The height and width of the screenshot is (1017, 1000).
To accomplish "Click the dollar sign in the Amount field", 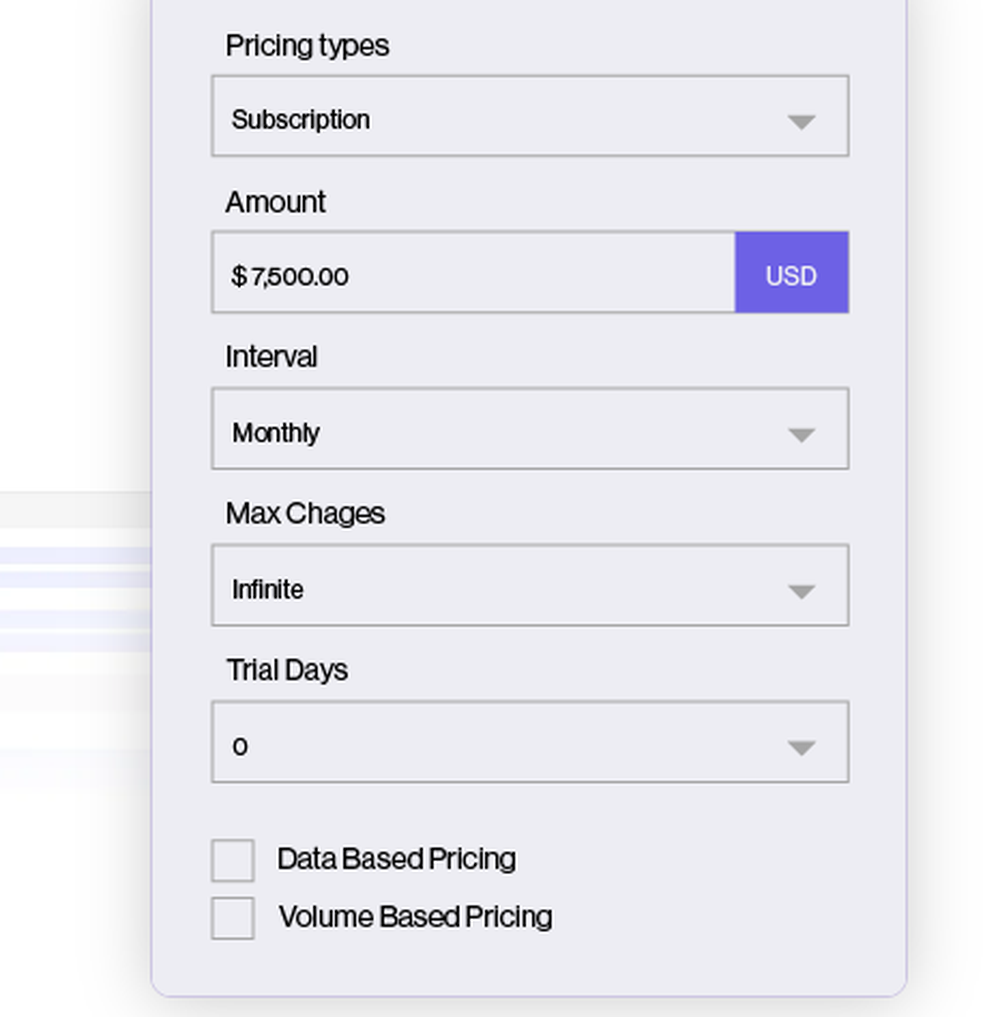I will coord(238,276).
